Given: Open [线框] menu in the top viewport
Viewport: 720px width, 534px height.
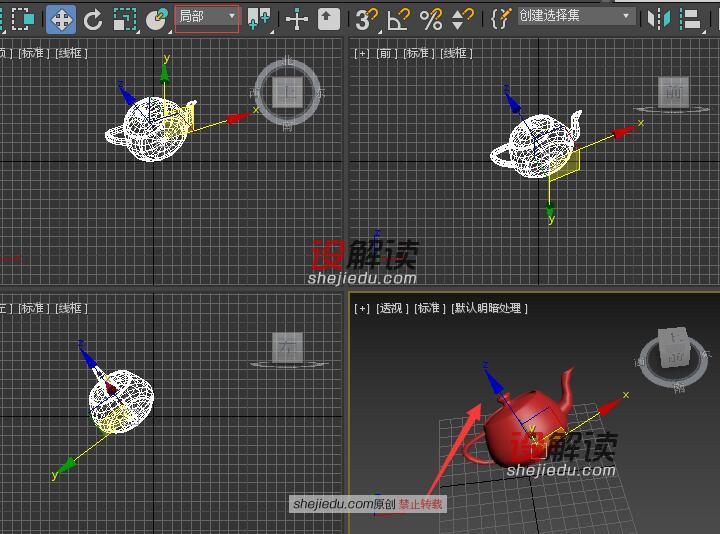Looking at the screenshot, I should tap(71, 53).
